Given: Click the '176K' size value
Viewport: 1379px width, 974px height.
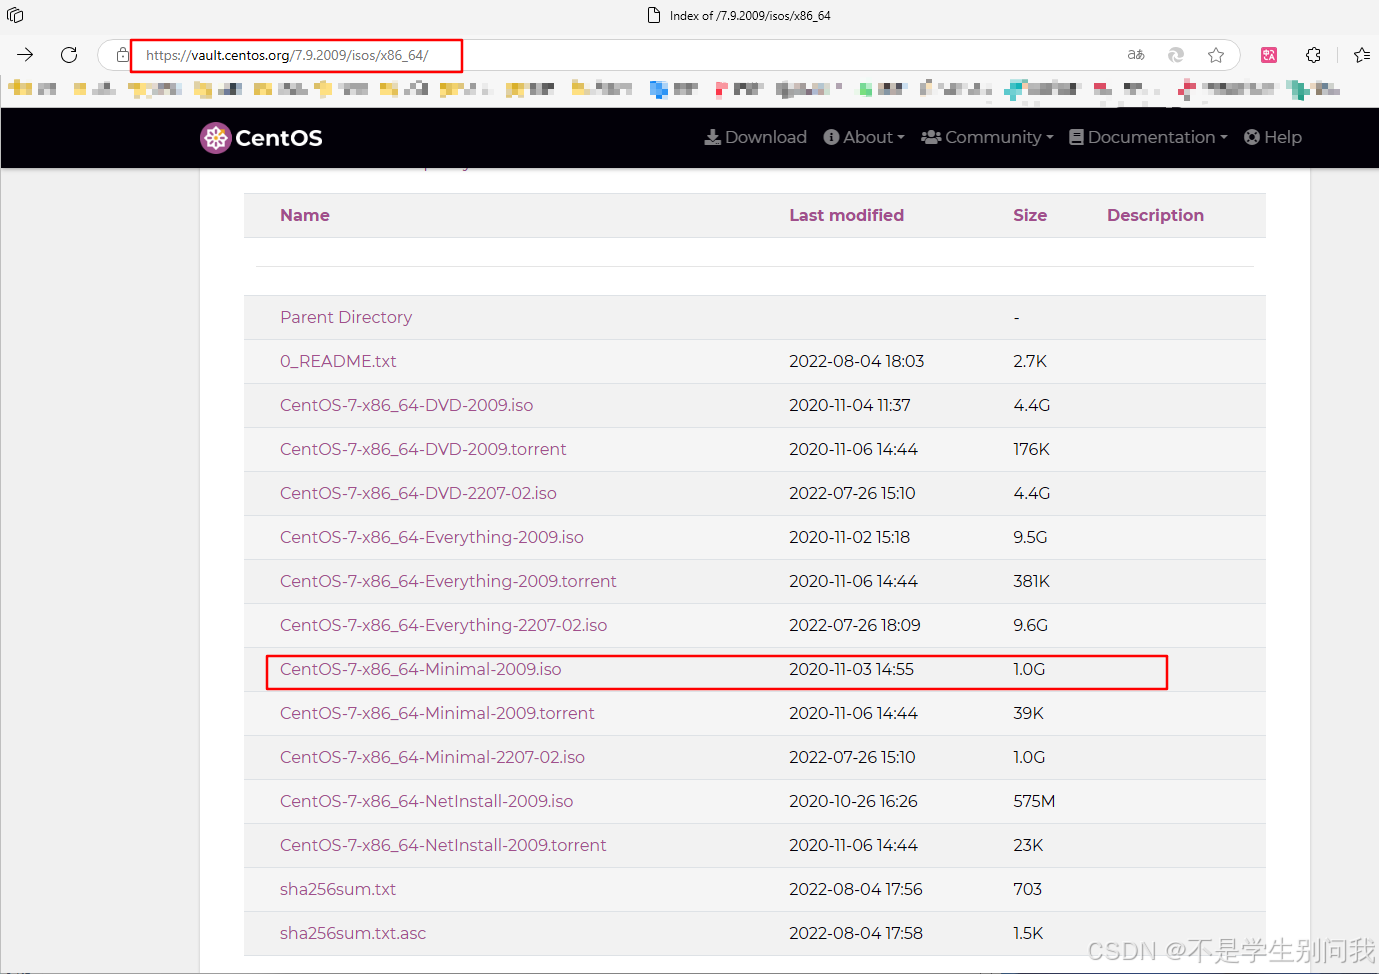Looking at the screenshot, I should click(1031, 449).
